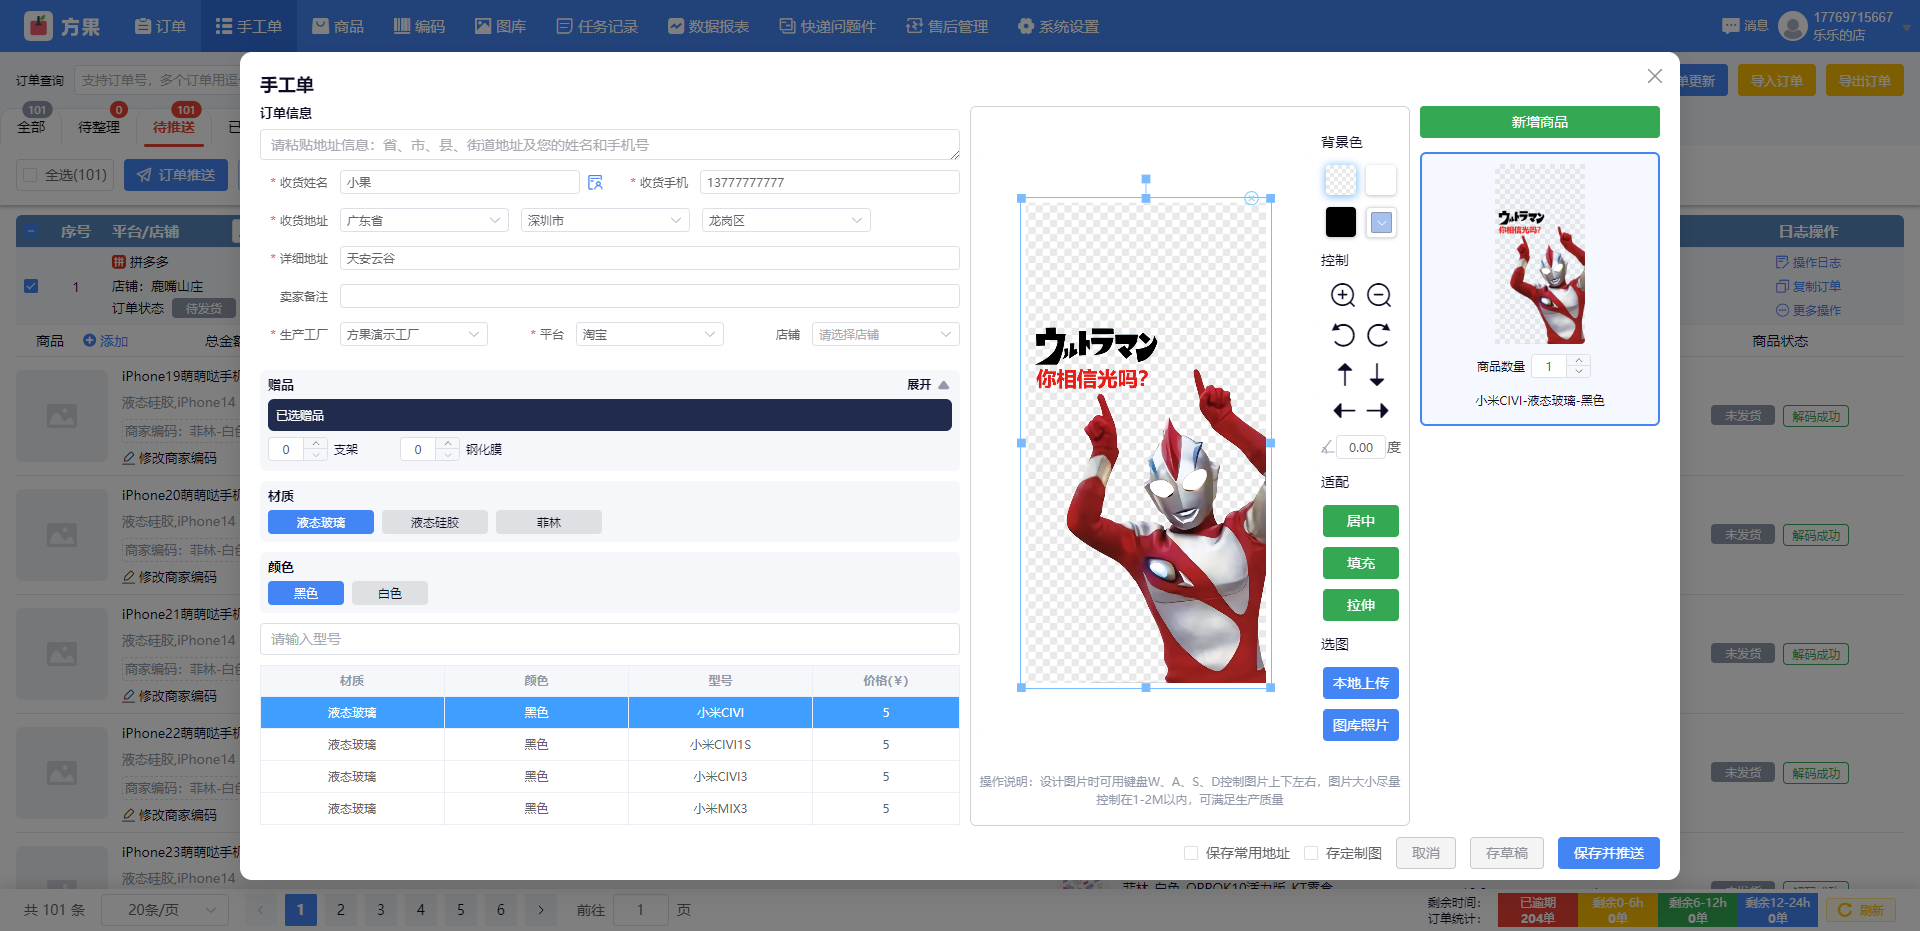This screenshot has width=1920, height=931.
Task: Click the 居中 fit button
Action: pyautogui.click(x=1361, y=521)
